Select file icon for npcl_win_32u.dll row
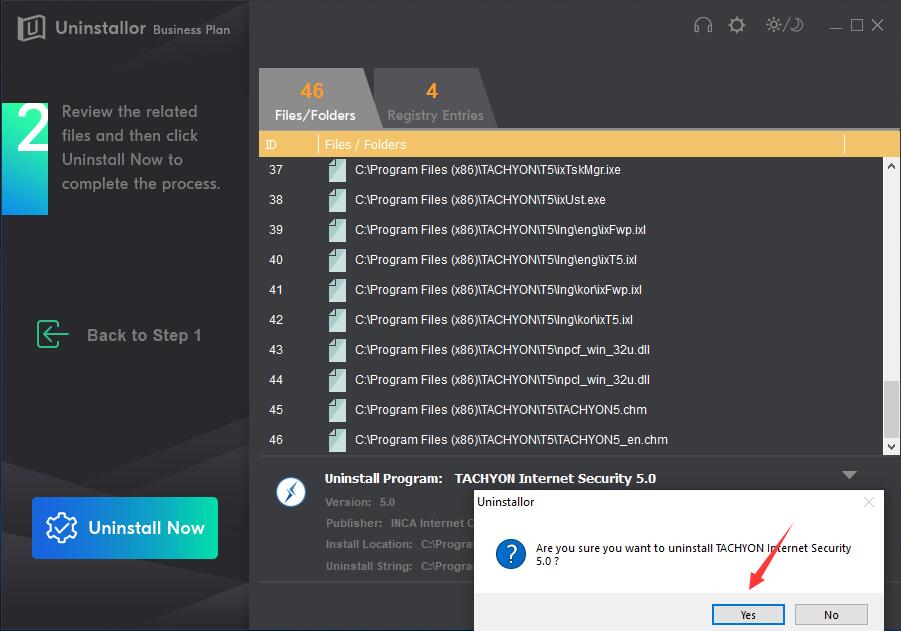 pos(337,380)
